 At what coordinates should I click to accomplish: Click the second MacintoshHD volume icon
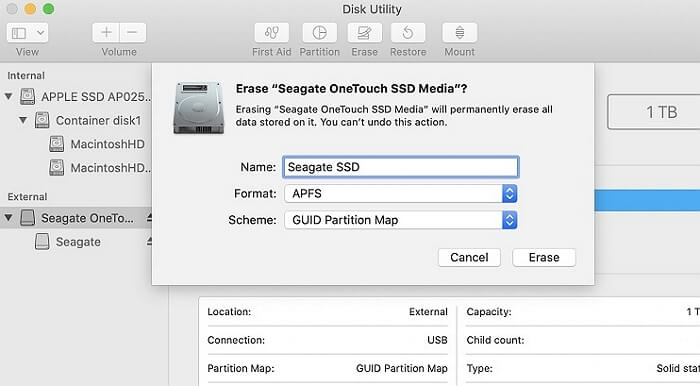[57, 168]
